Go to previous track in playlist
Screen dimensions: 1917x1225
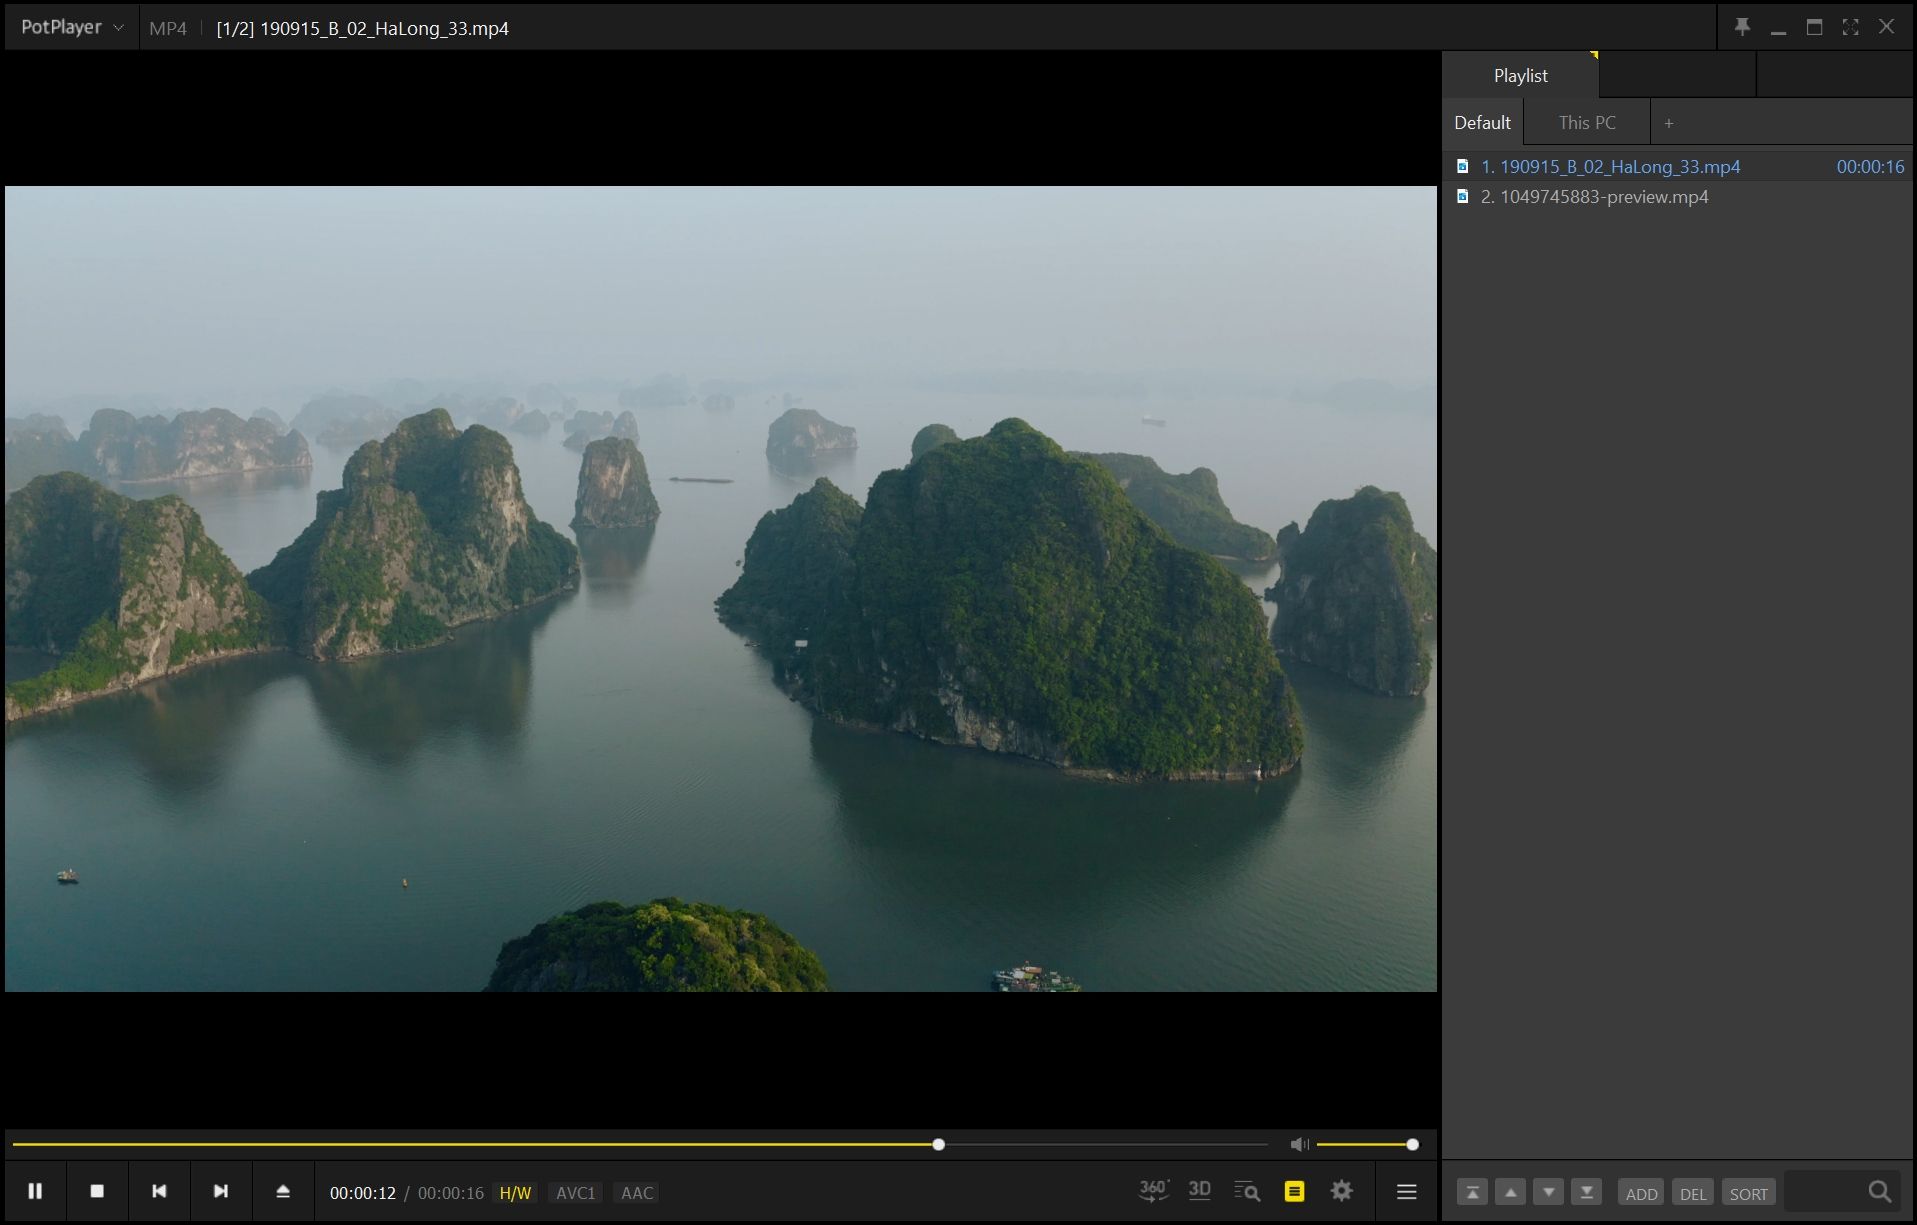coord(159,1191)
